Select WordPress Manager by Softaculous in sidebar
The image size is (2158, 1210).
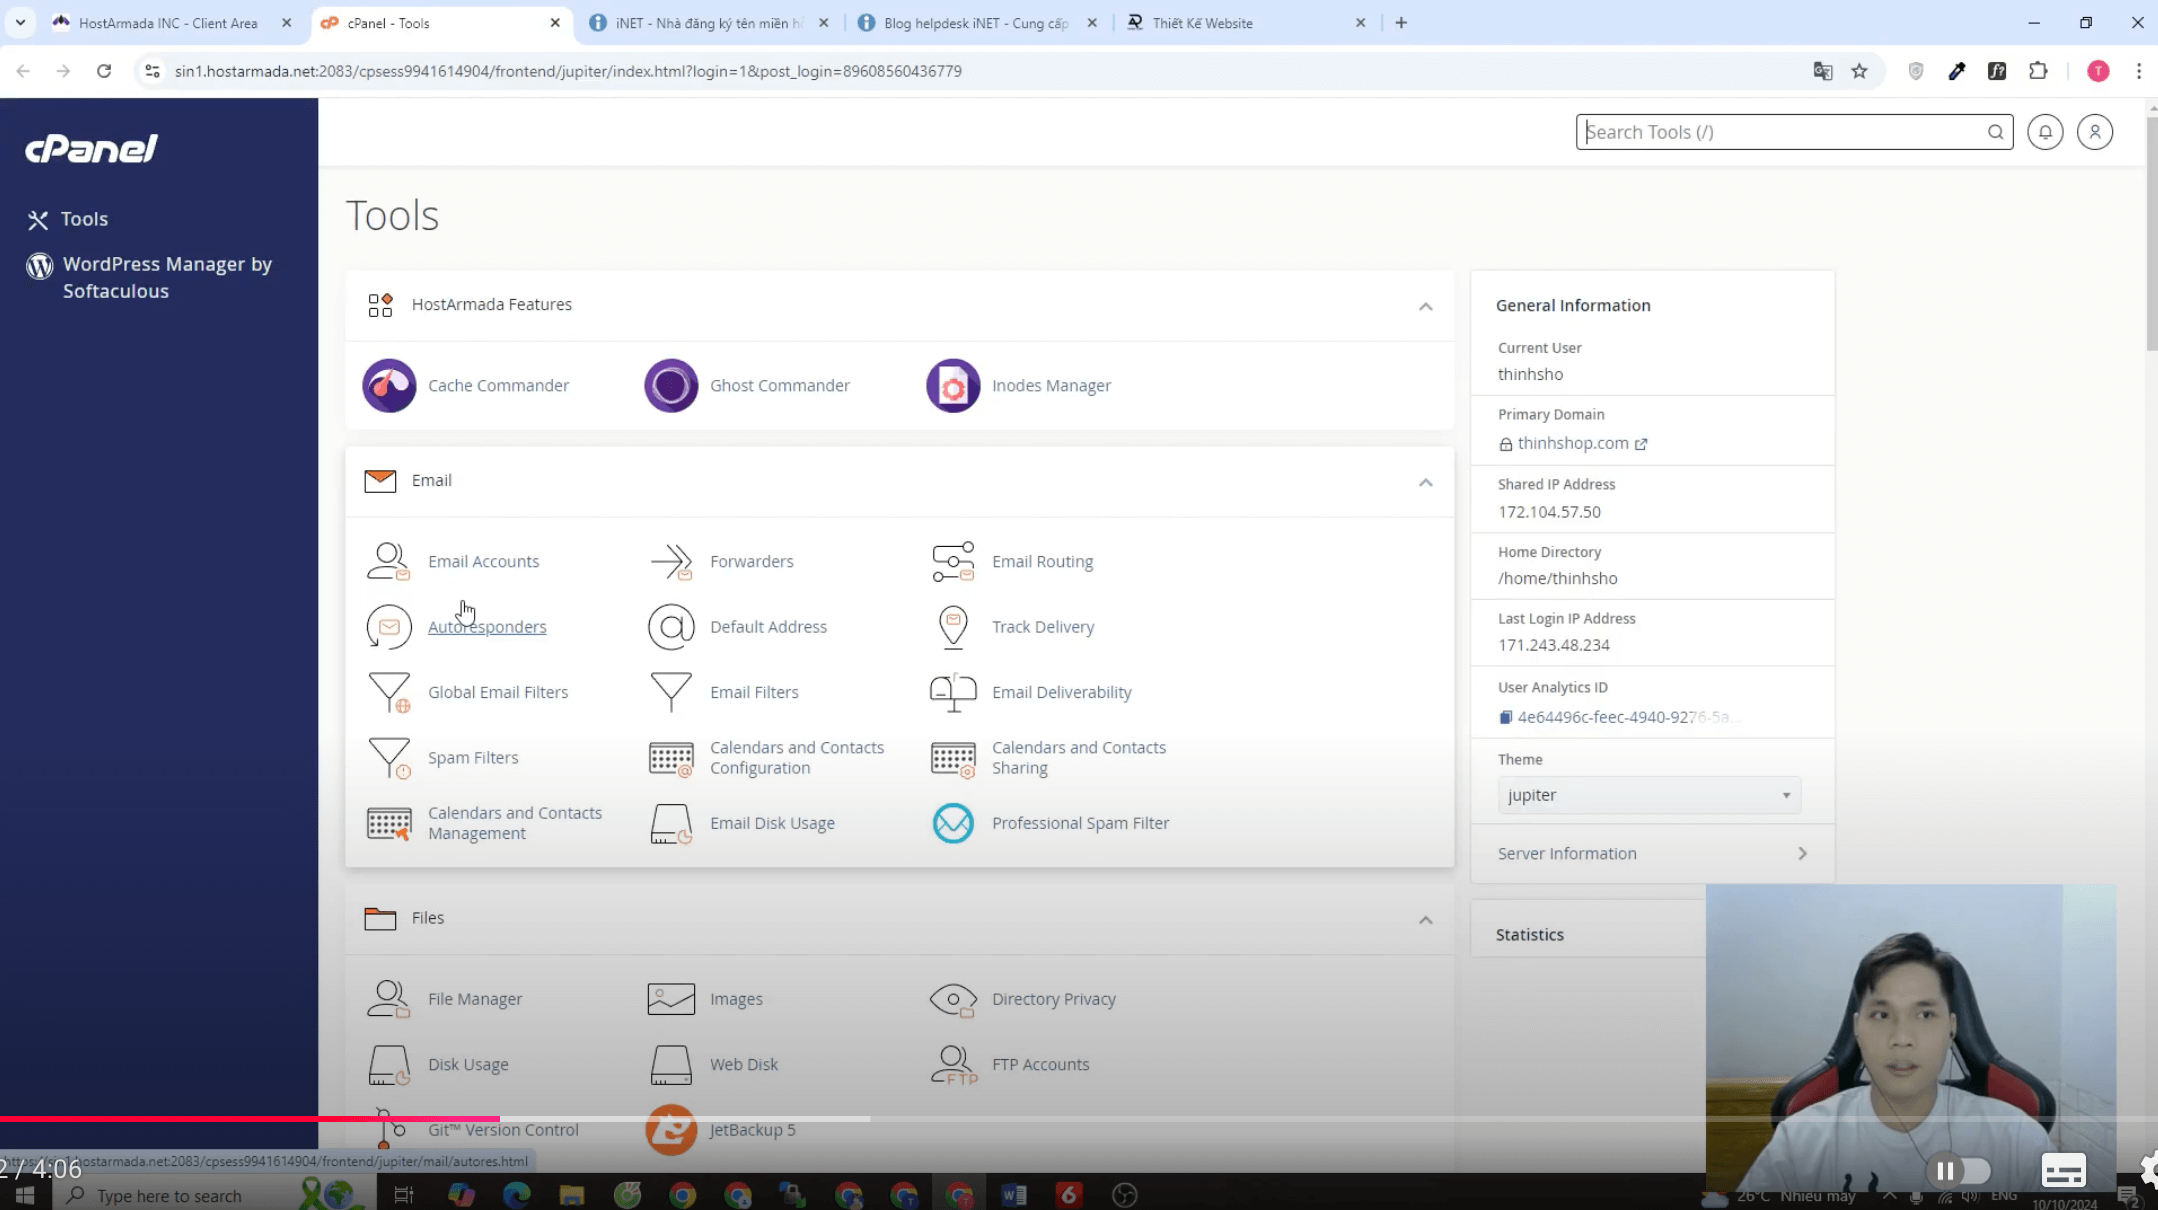tap(166, 277)
